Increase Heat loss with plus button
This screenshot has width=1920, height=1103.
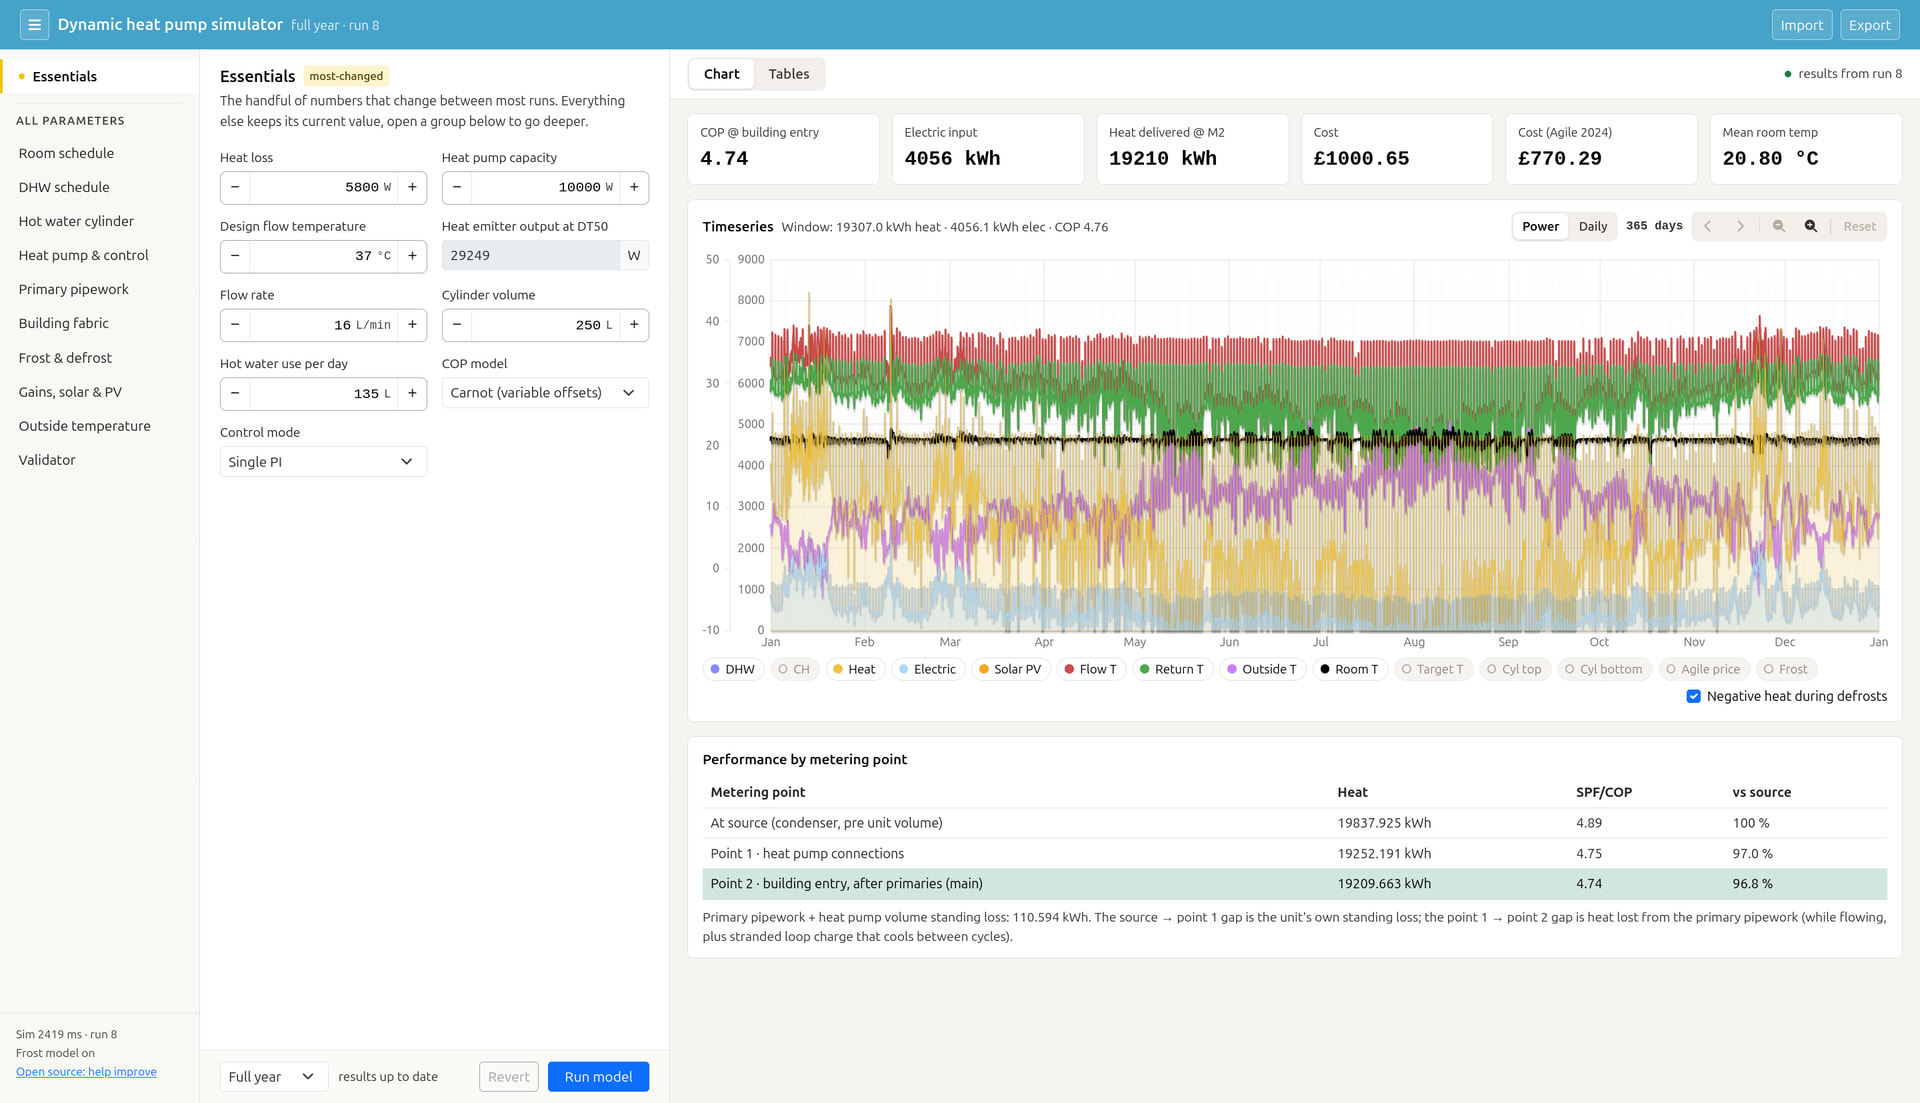tap(412, 187)
